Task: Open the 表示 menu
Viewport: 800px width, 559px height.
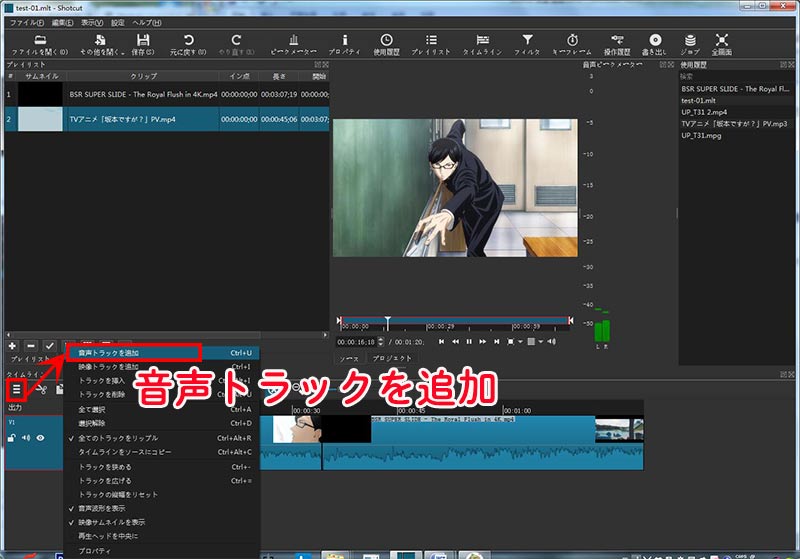Action: (92, 22)
